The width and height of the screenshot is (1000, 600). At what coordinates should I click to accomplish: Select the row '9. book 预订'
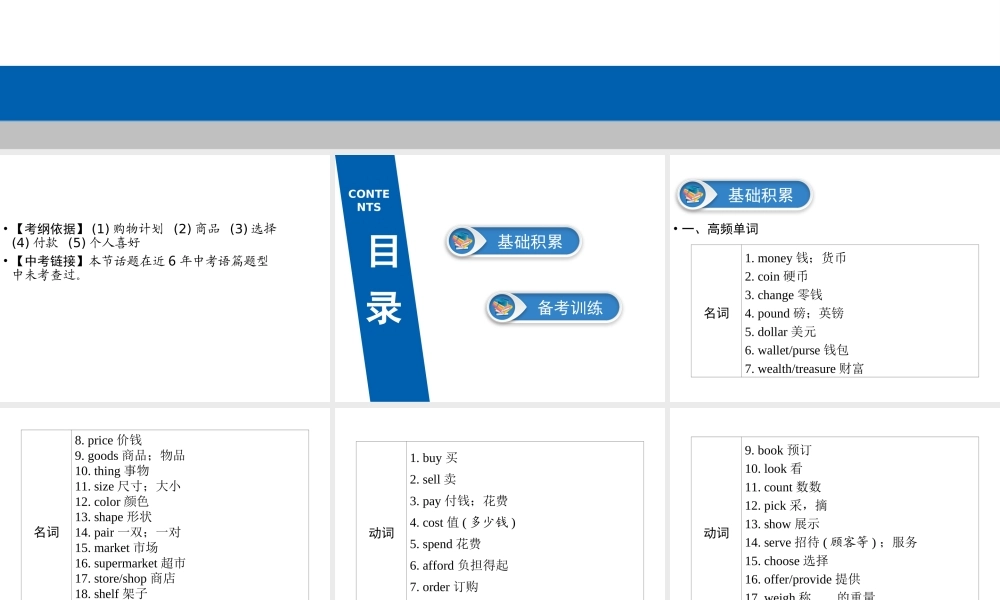(778, 450)
